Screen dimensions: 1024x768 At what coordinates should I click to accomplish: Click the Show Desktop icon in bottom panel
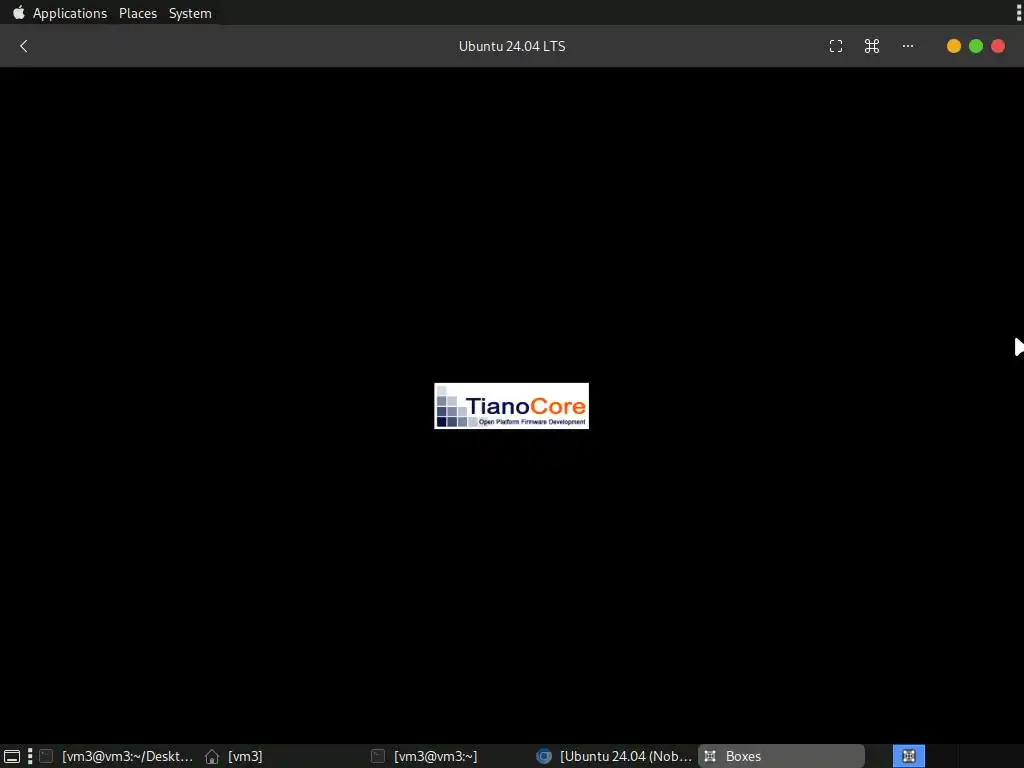[x=12, y=756]
